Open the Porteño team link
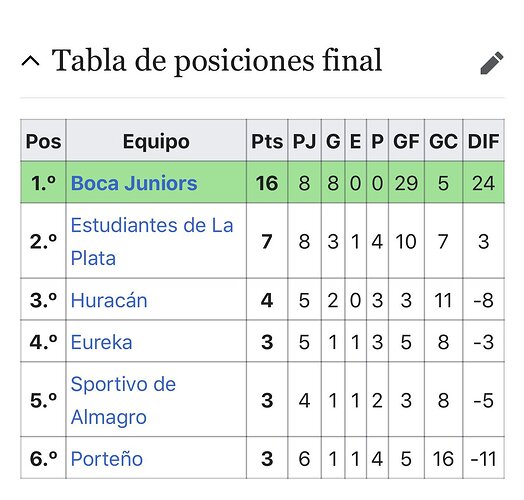Screen dimensions: 524x500 107,459
